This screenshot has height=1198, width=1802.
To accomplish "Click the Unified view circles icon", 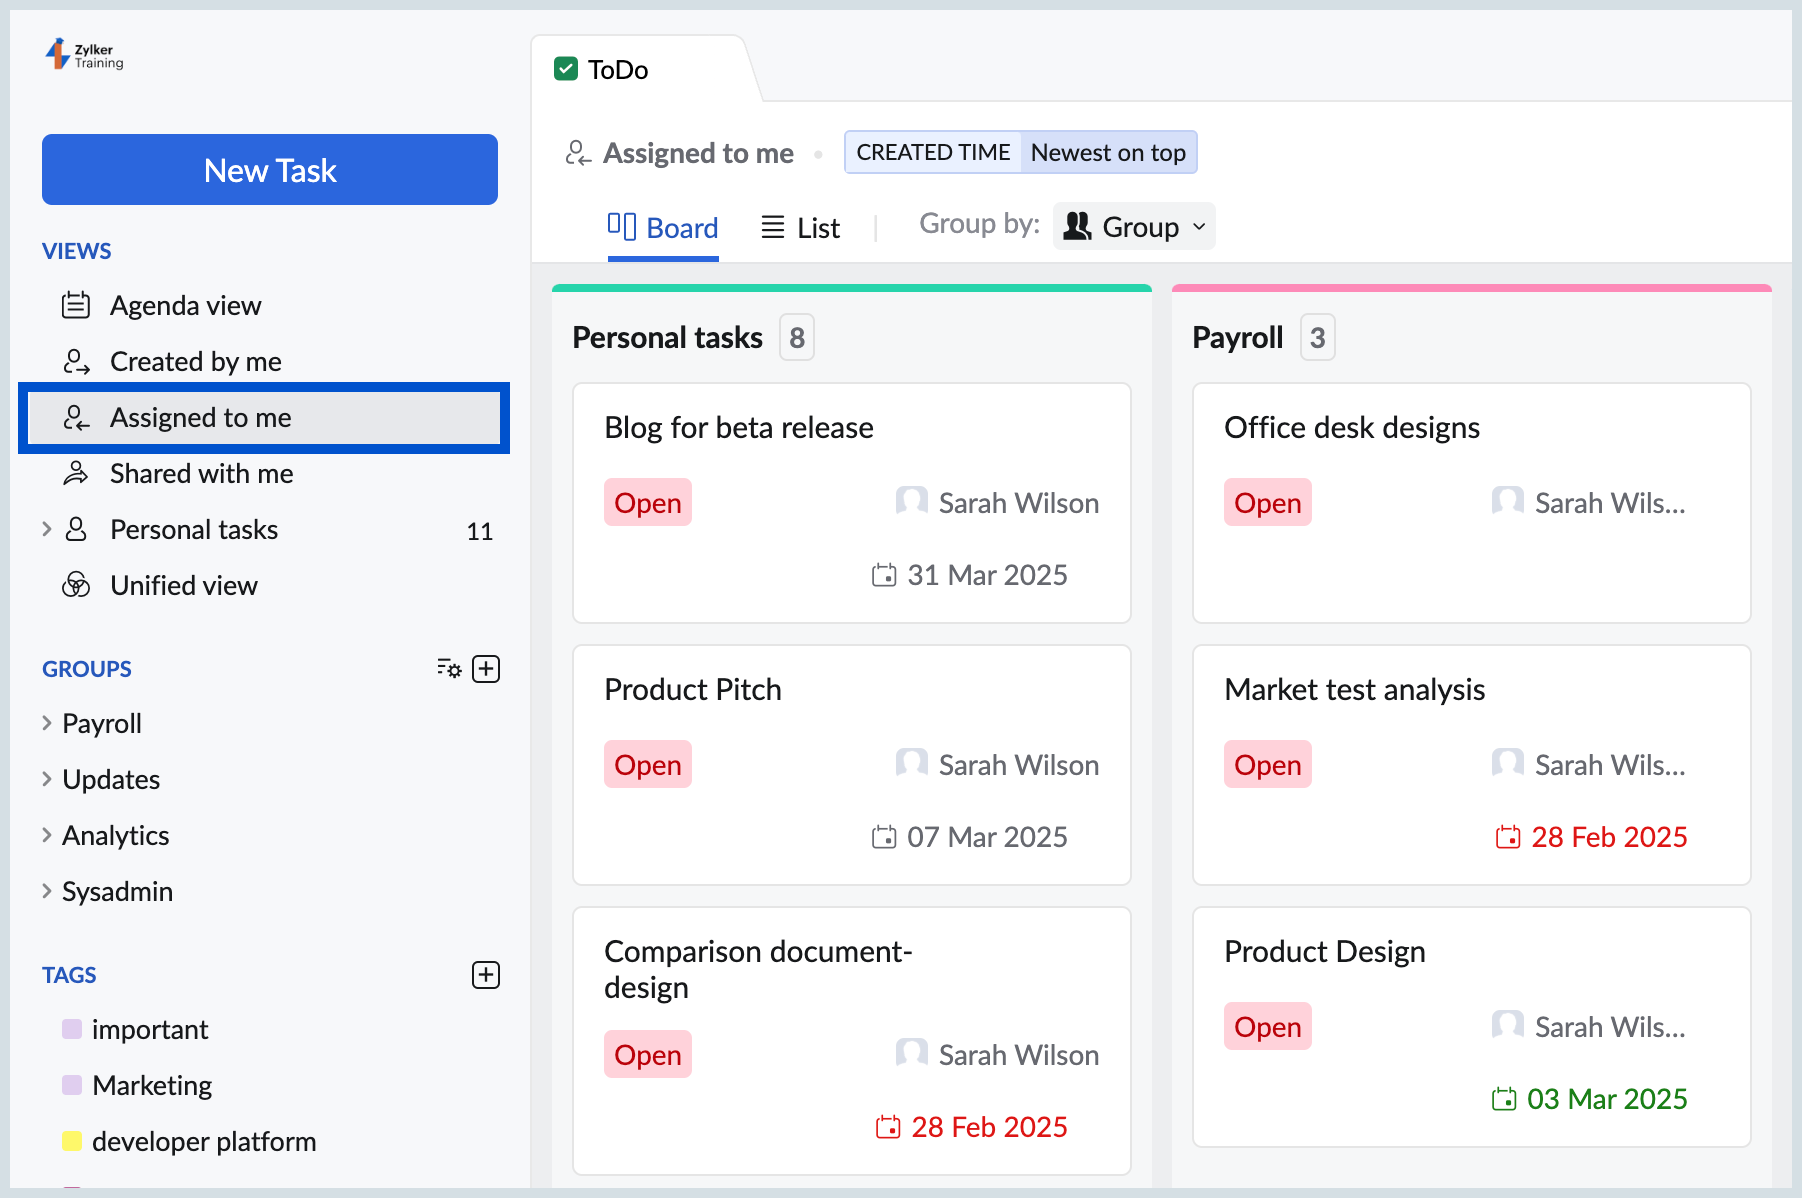I will [76, 585].
